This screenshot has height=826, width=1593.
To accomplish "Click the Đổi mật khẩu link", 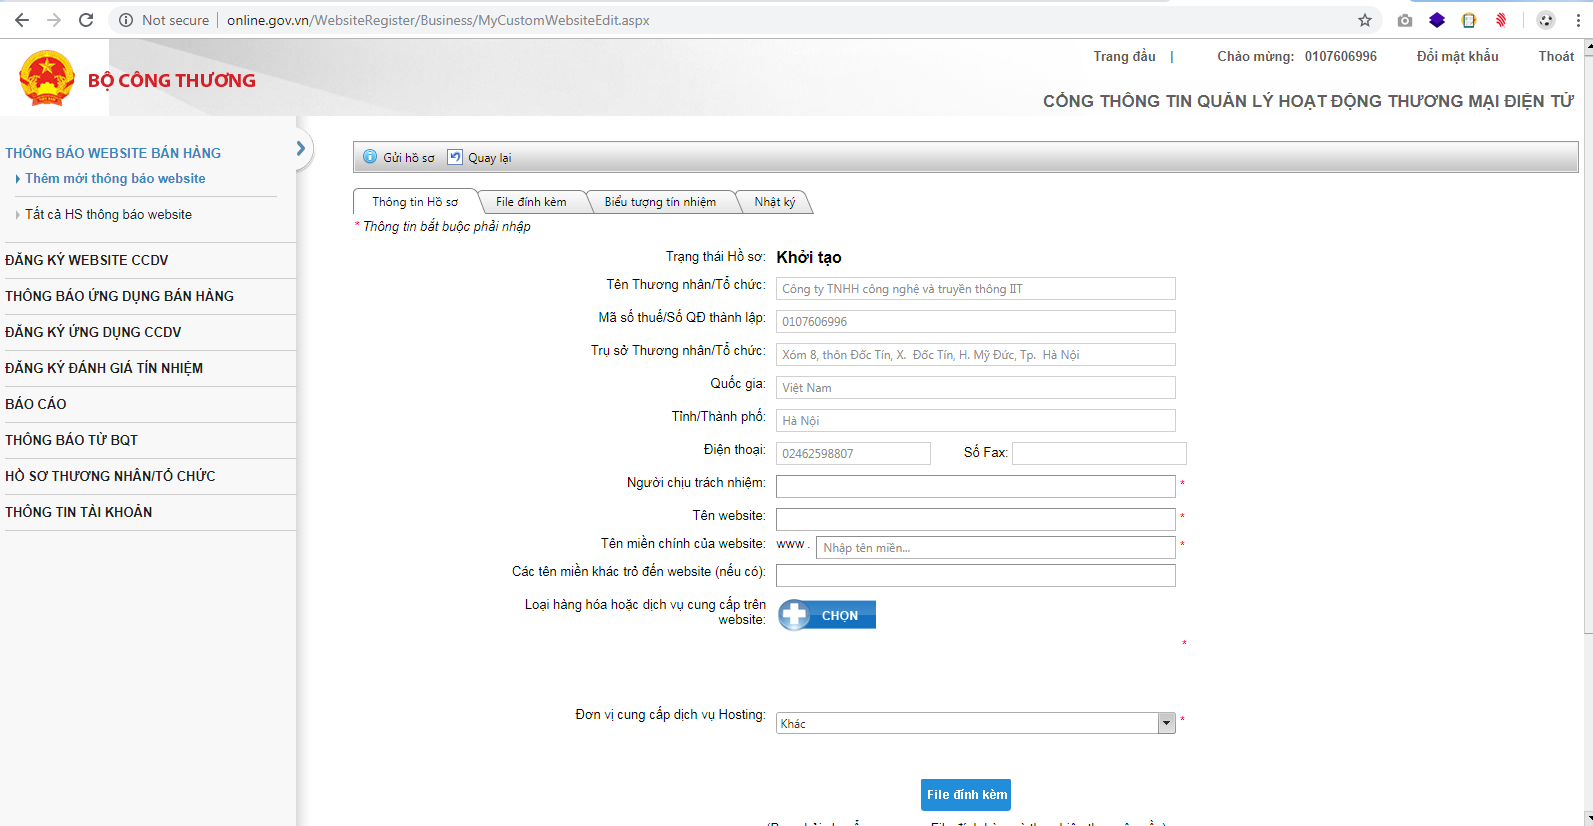I will point(1457,56).
